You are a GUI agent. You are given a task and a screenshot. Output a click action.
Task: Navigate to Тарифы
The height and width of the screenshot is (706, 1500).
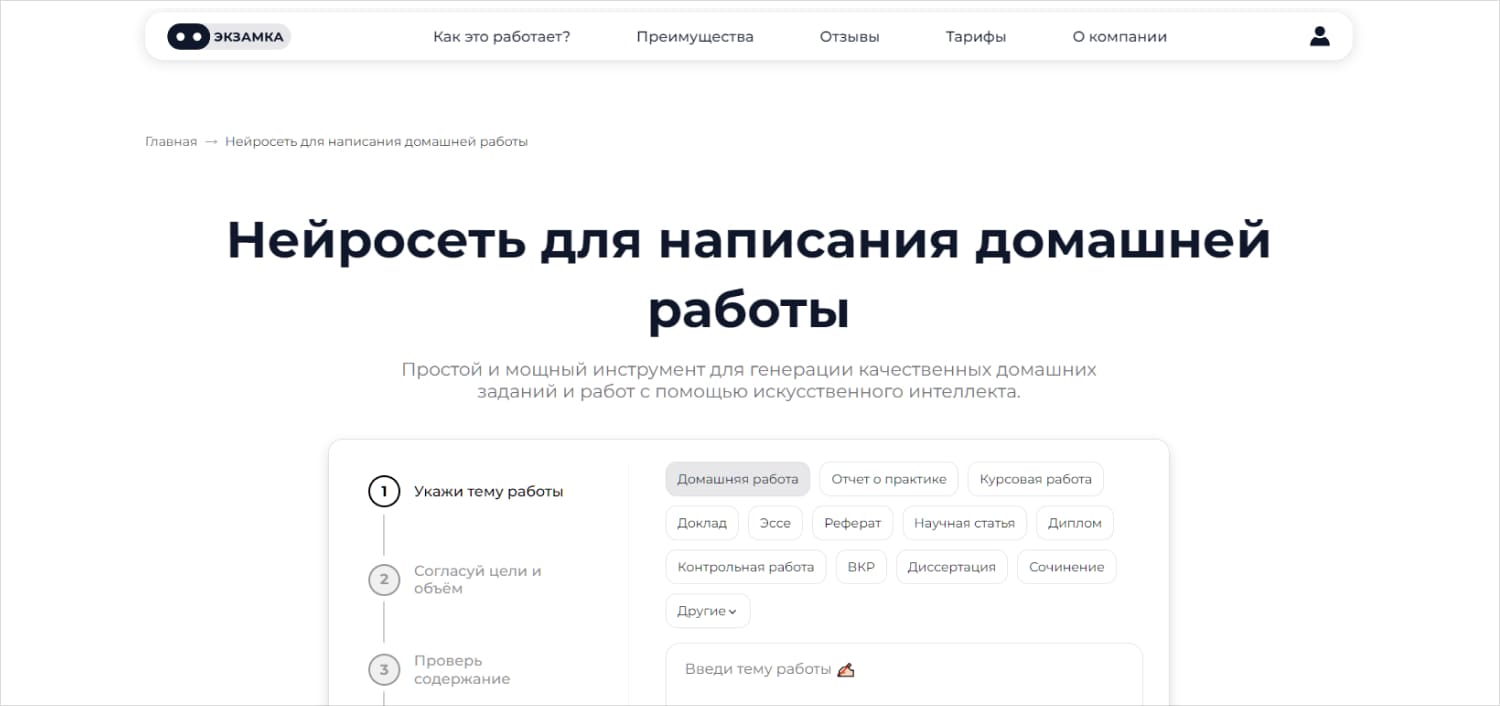(976, 37)
